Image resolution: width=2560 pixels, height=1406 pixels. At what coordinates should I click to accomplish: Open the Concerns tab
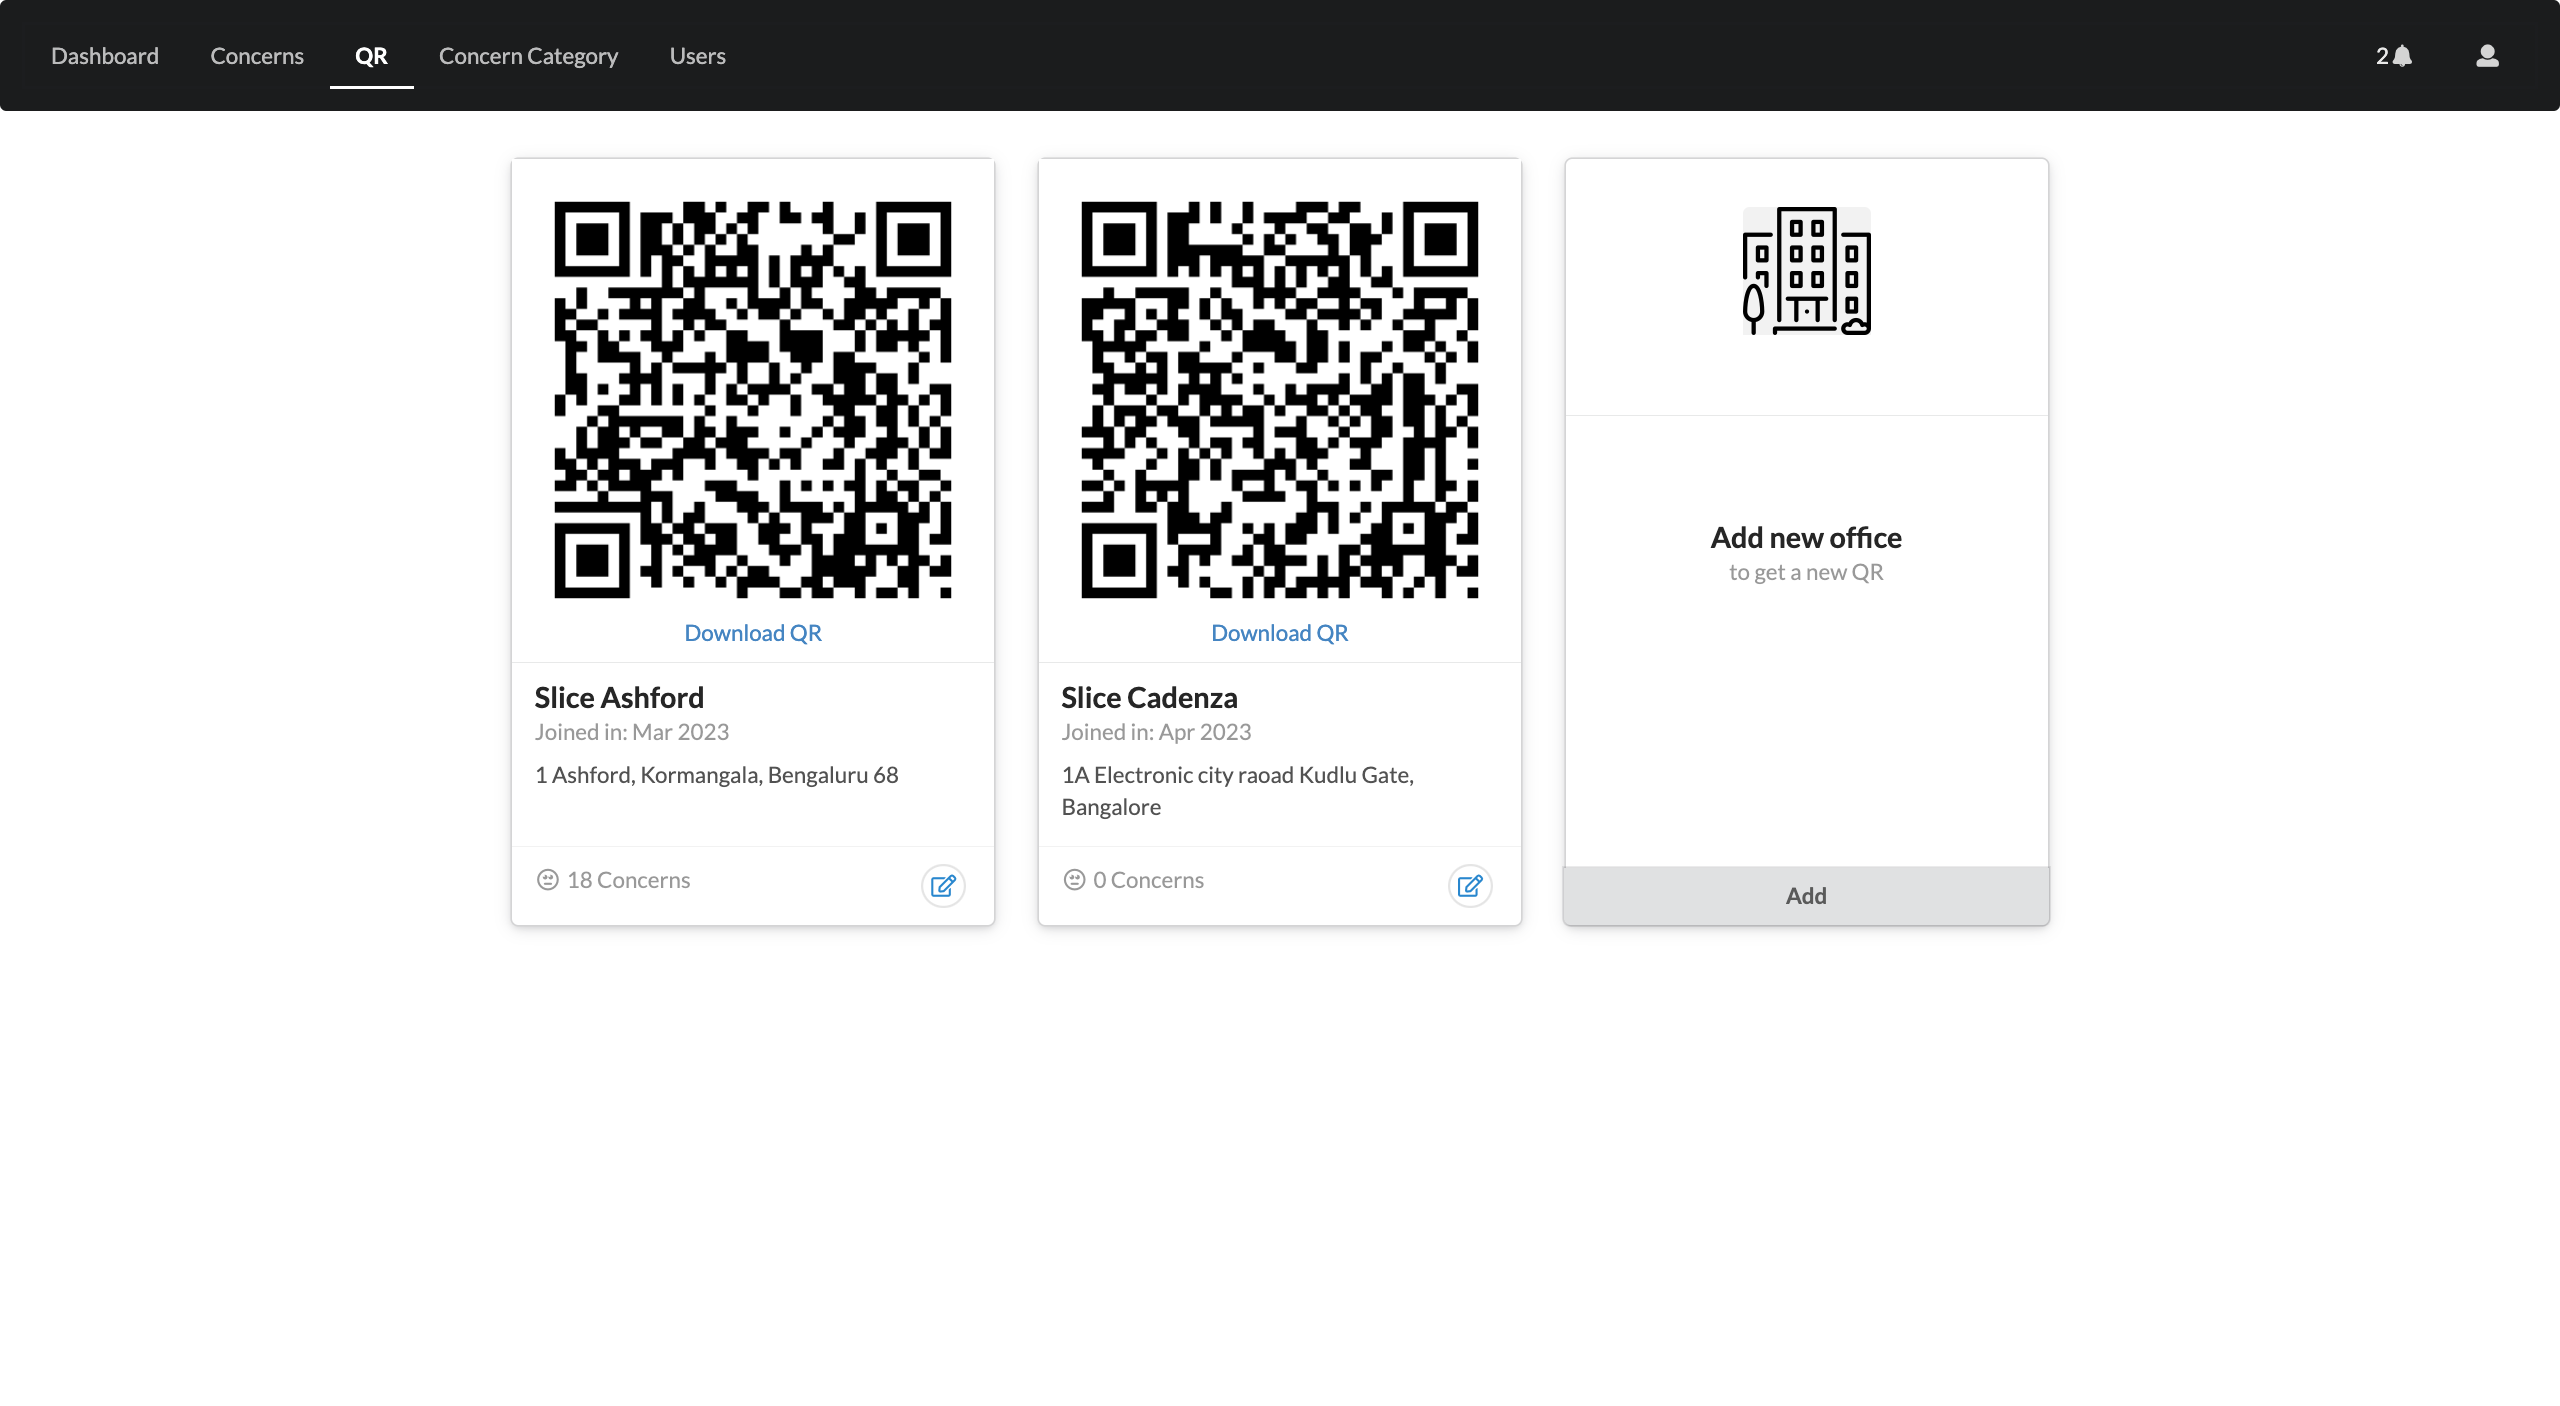pyautogui.click(x=257, y=56)
